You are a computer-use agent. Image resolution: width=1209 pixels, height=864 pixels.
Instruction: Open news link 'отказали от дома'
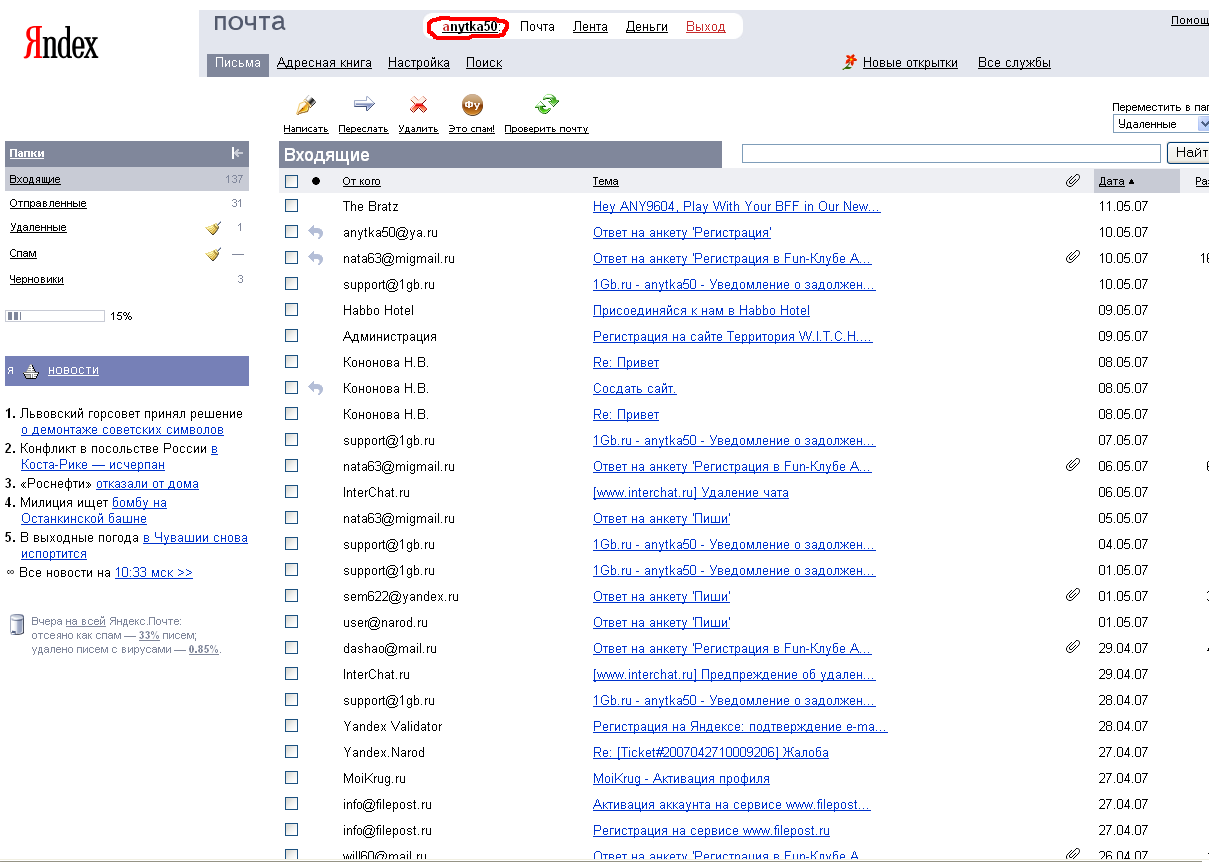coord(147,484)
